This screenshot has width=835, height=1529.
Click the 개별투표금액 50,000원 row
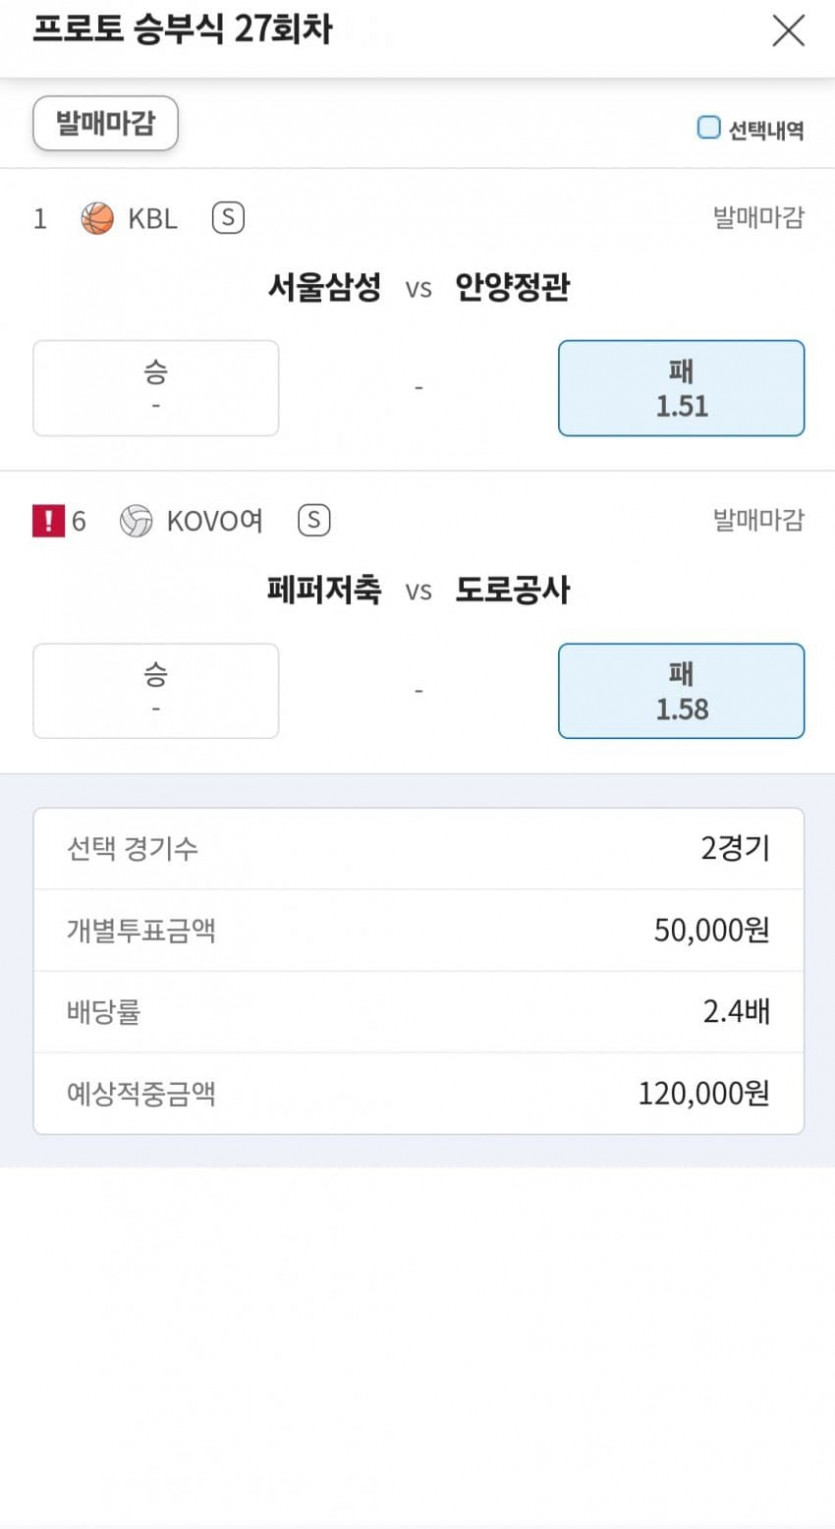coord(418,930)
